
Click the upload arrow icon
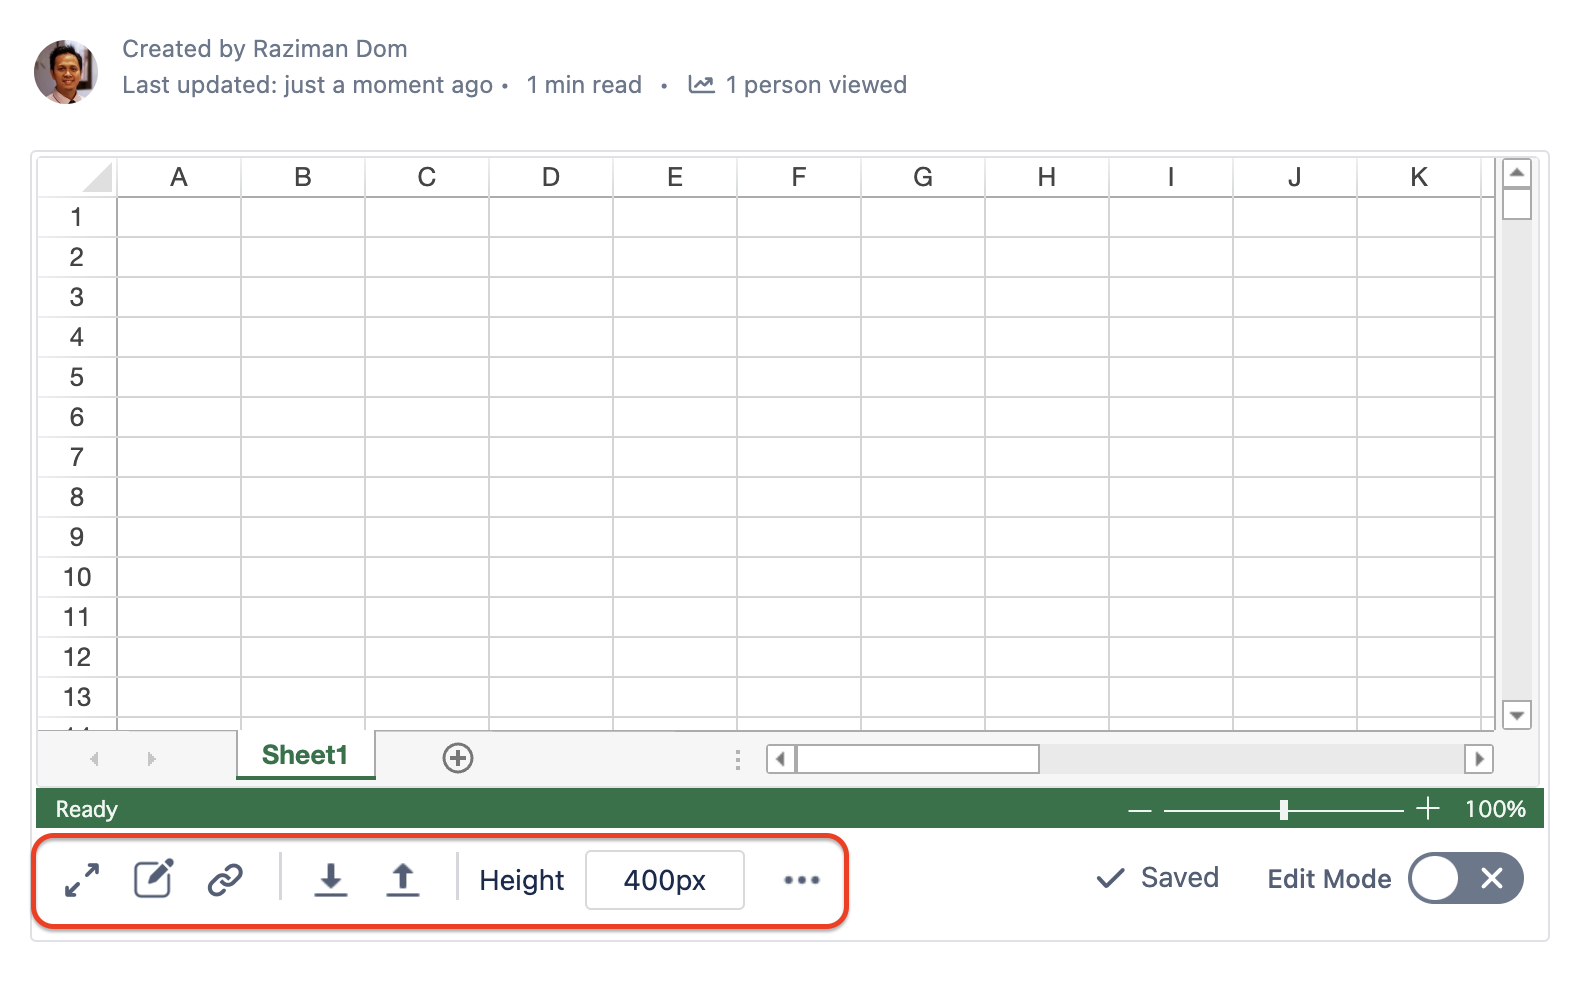pyautogui.click(x=402, y=880)
